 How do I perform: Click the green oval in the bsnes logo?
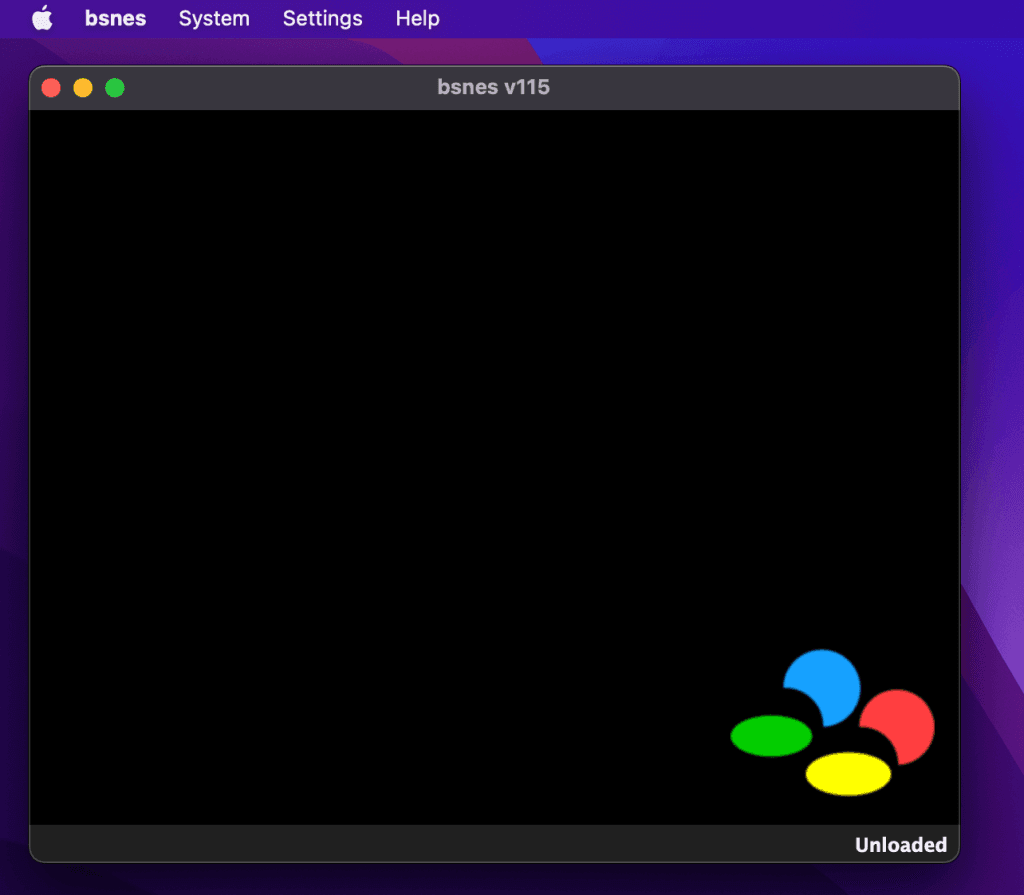click(770, 734)
